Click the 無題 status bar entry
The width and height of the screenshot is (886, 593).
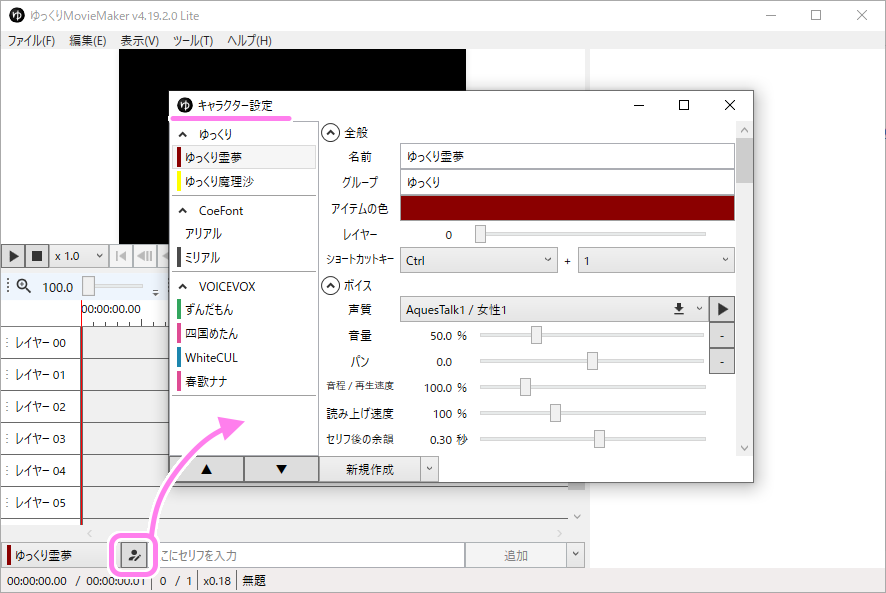(x=254, y=581)
